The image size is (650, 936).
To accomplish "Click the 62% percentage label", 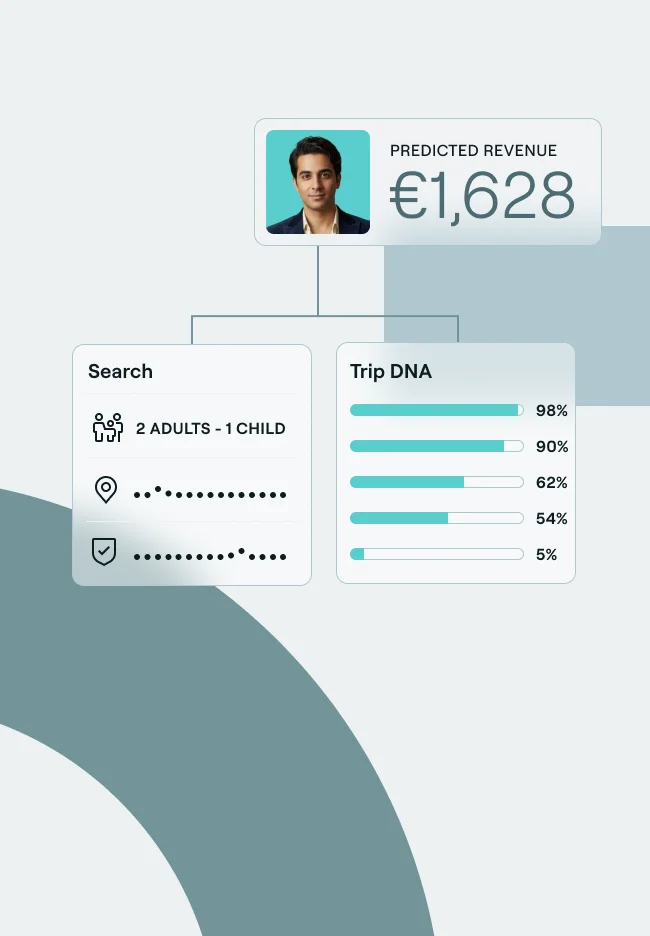I will click(x=551, y=482).
